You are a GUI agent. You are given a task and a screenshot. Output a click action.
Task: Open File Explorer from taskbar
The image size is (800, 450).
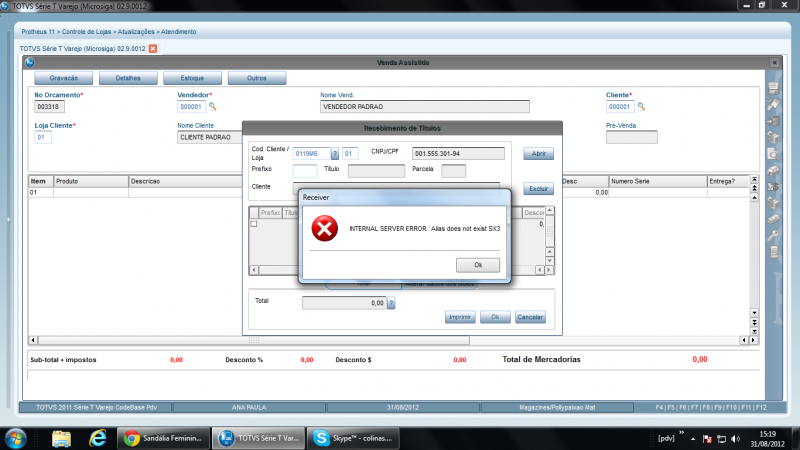click(x=61, y=438)
